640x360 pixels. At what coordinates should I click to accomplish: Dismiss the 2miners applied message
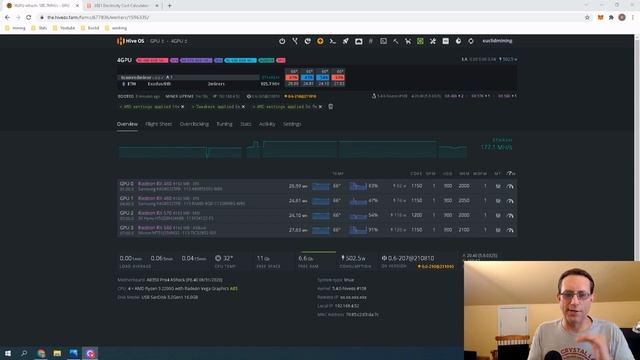coord(243,107)
